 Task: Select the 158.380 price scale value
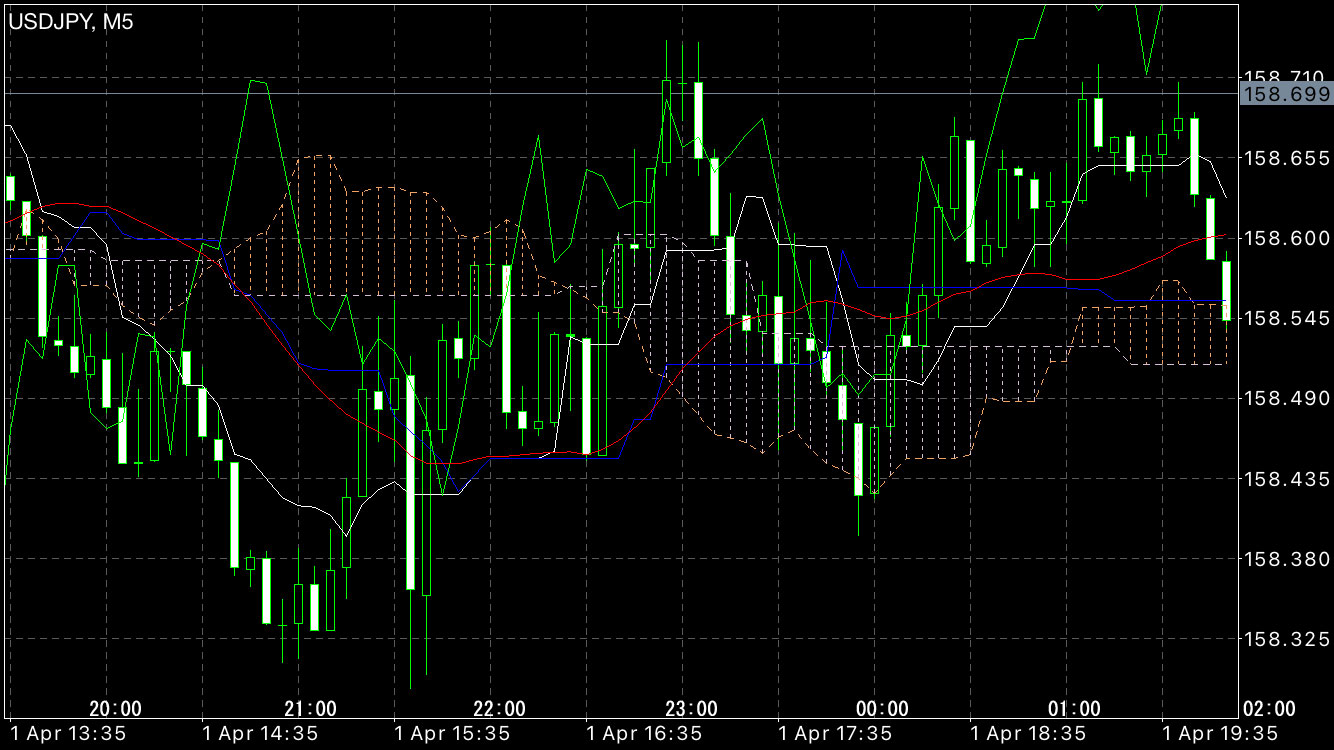coord(1284,559)
